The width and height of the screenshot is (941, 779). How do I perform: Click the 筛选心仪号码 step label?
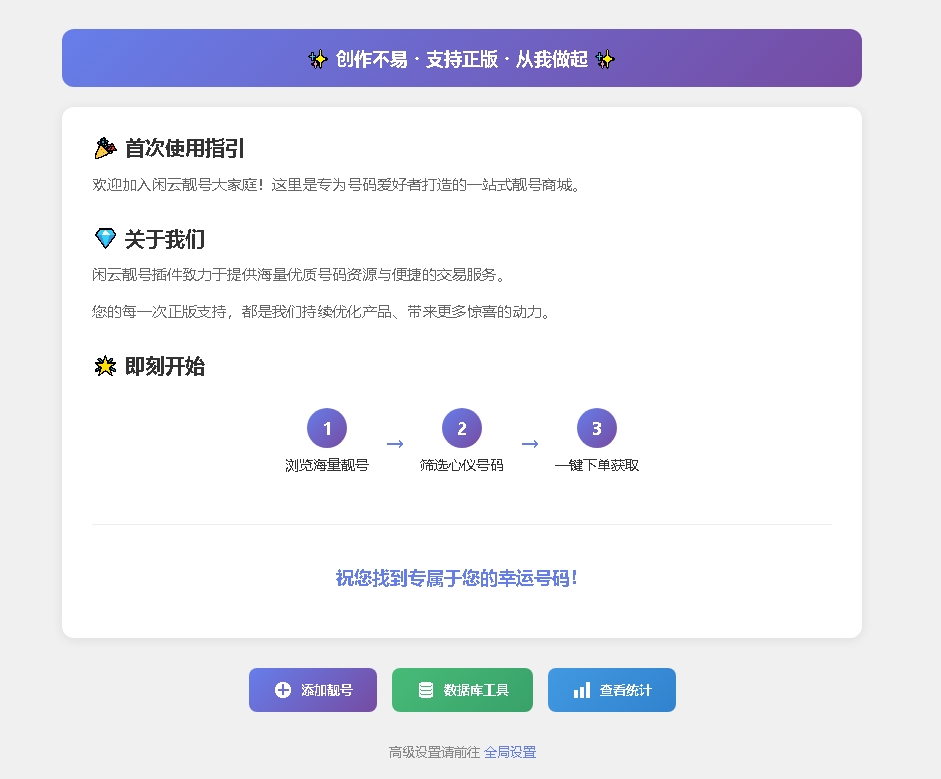tap(462, 465)
